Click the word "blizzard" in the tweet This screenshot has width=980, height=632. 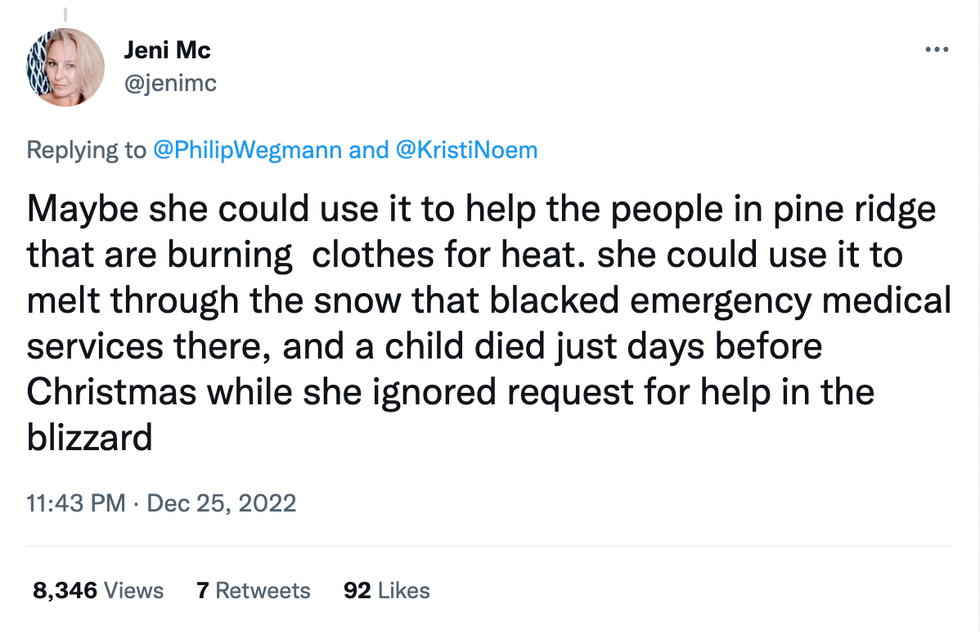tap(89, 436)
